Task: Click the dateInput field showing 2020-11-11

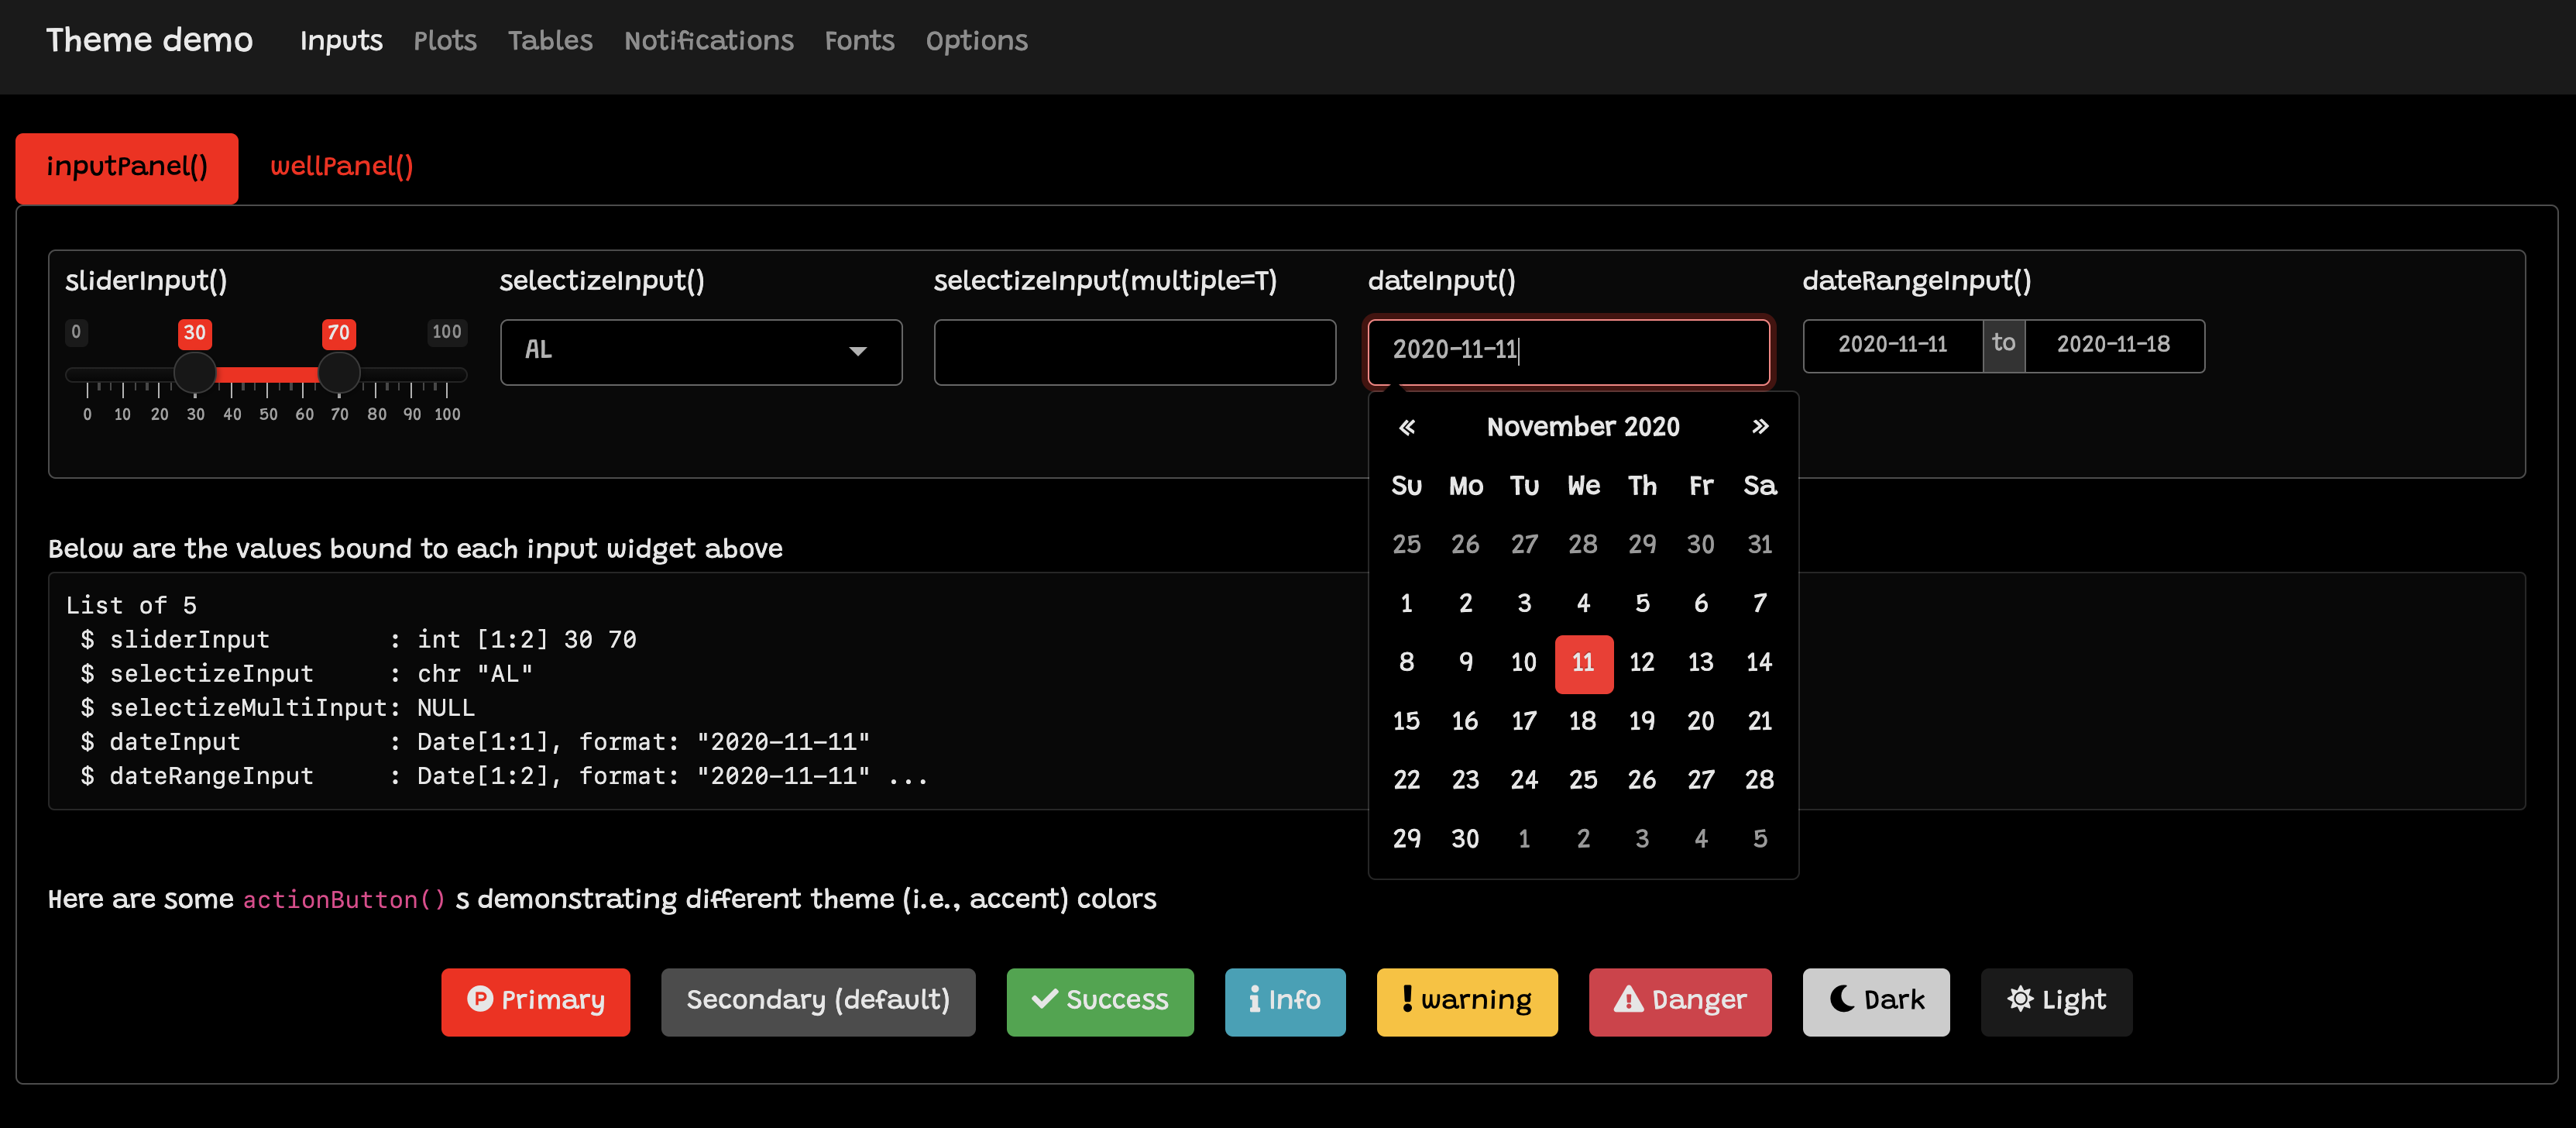Action: tap(1568, 352)
